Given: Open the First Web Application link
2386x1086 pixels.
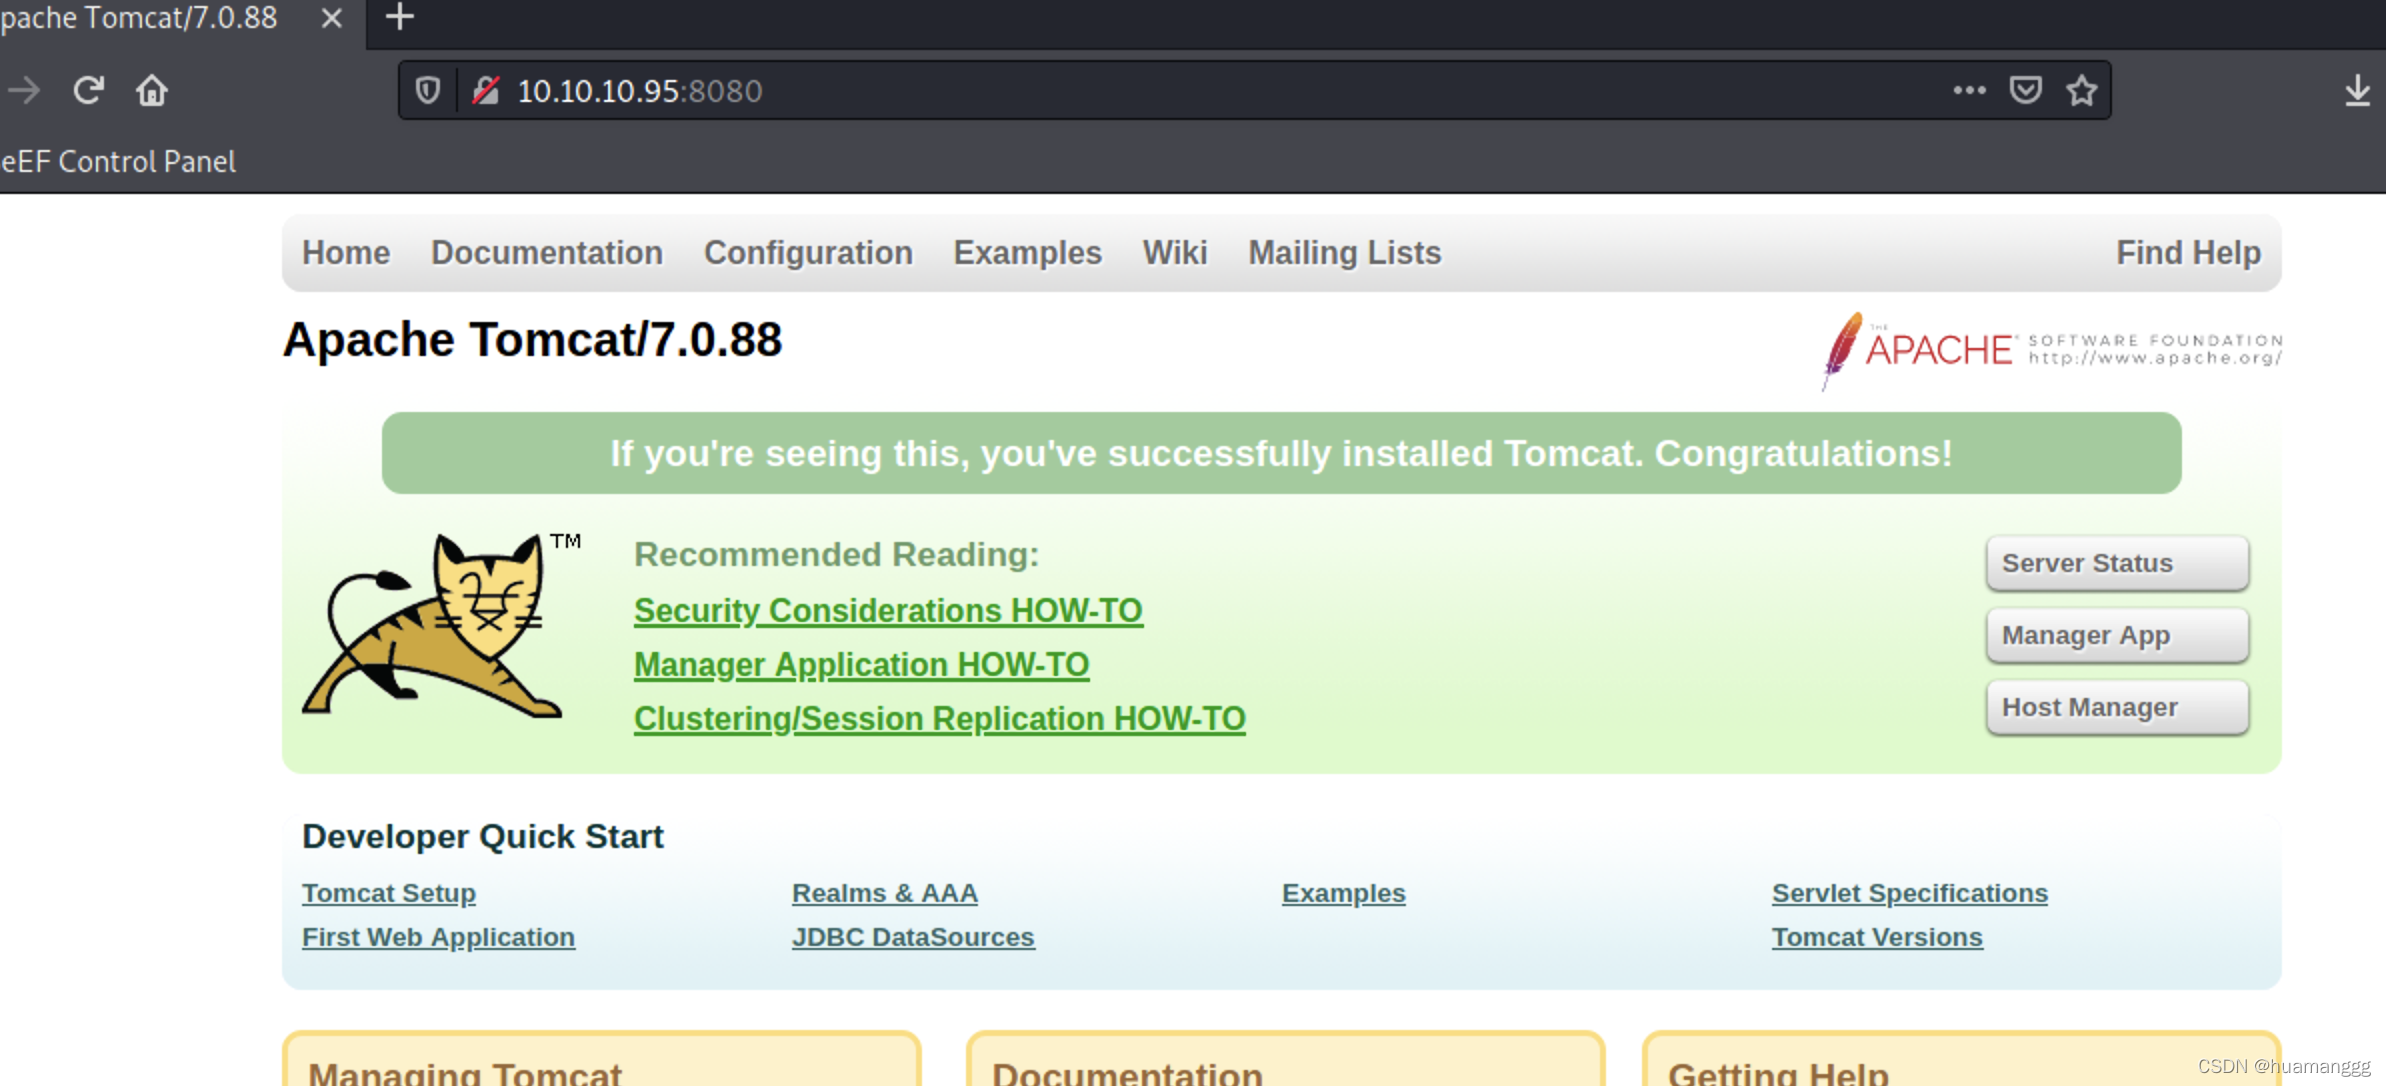Looking at the screenshot, I should tap(438, 937).
